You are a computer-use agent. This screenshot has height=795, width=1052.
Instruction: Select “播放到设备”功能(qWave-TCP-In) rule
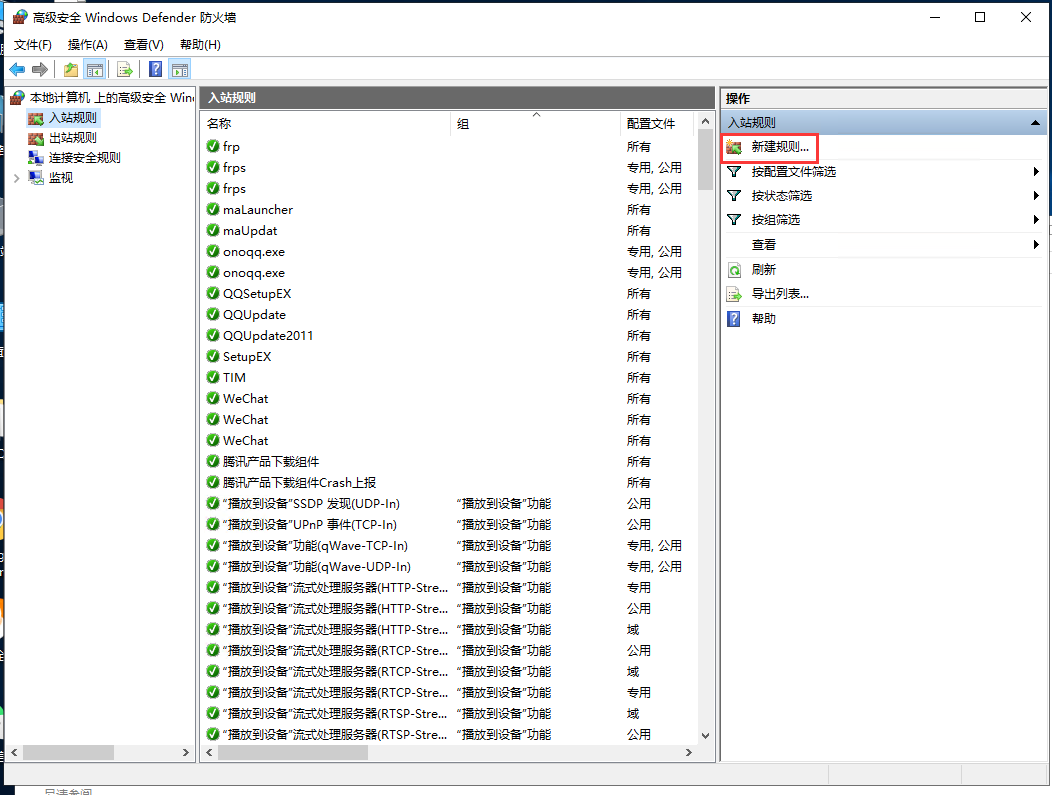tap(448, 545)
